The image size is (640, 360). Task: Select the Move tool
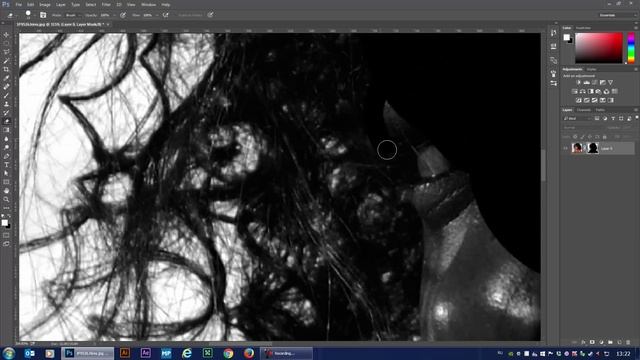coord(6,35)
